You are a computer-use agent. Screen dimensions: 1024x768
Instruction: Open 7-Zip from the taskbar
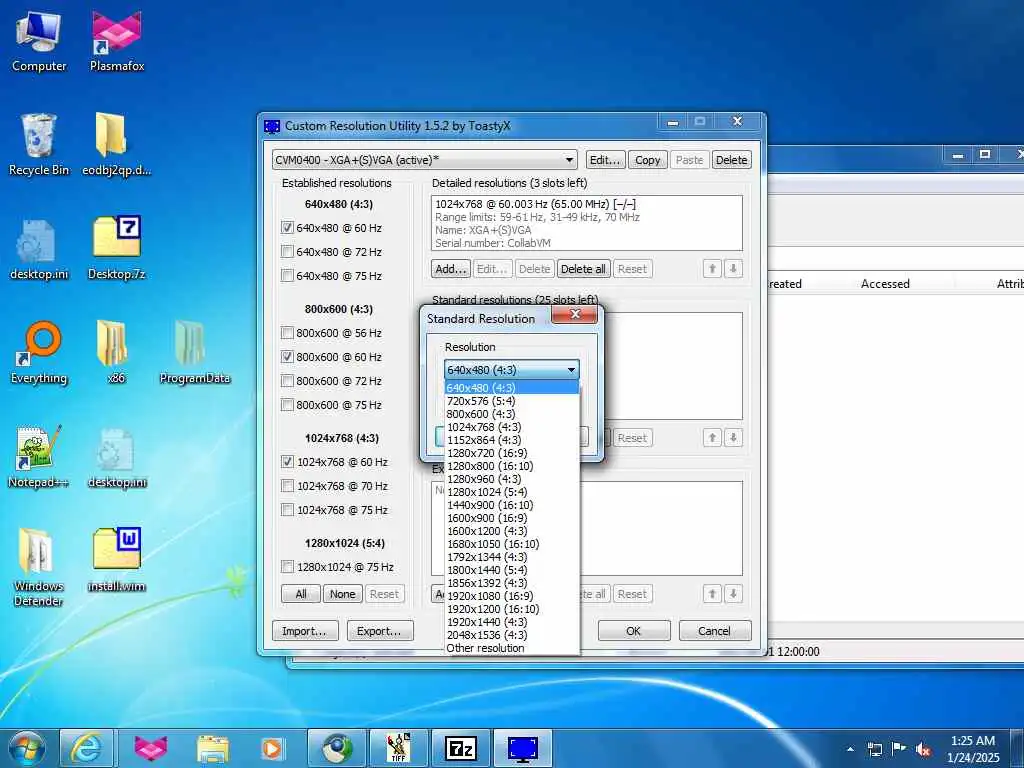tap(460, 748)
